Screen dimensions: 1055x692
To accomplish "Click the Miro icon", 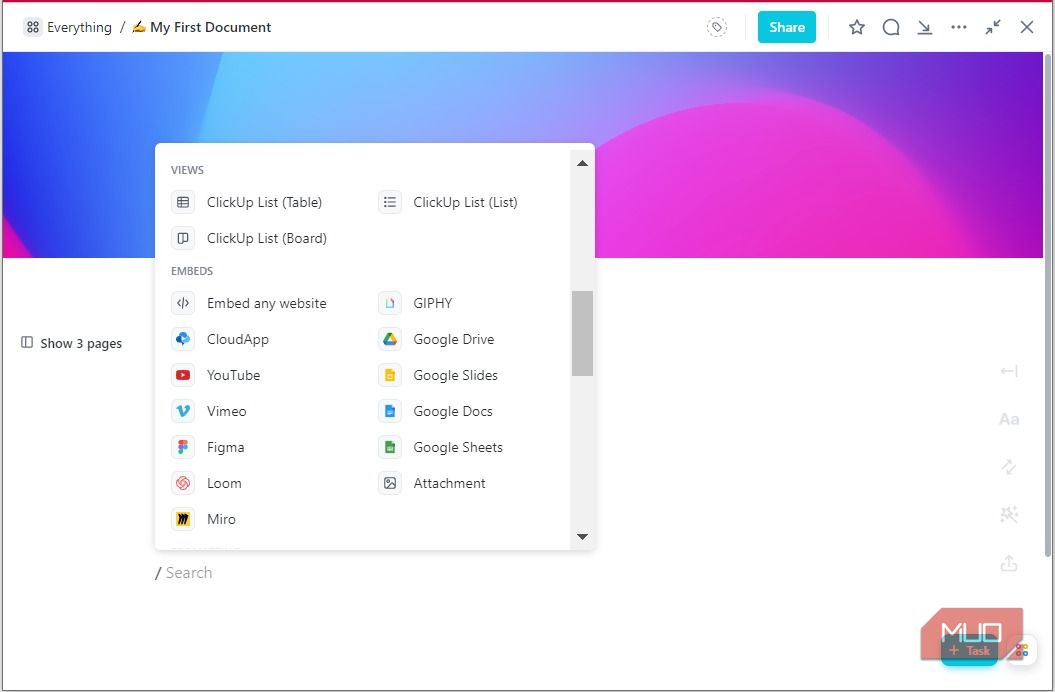I will tap(182, 519).
